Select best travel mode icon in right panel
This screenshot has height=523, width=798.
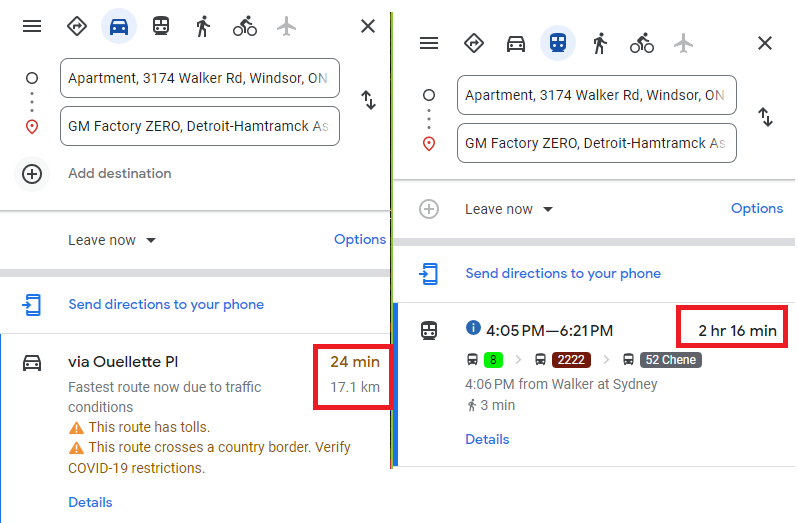pos(474,43)
